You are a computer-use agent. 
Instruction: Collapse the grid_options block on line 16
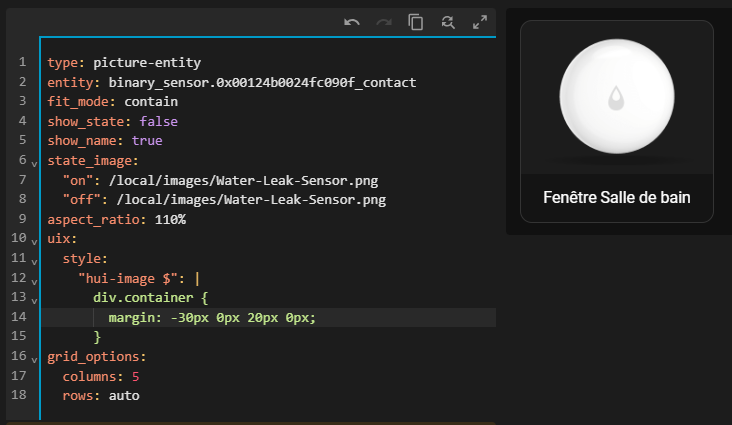point(34,358)
